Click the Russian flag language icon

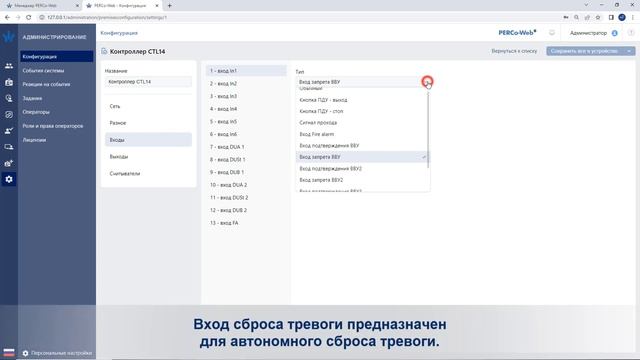coord(9,352)
